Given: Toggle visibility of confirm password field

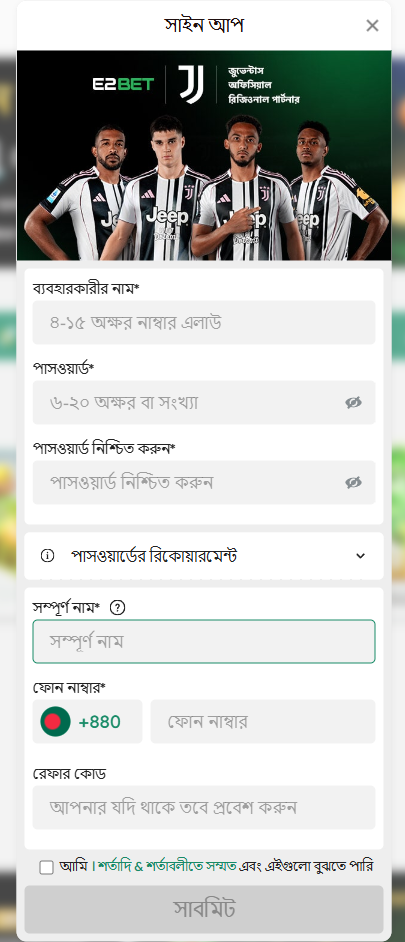Looking at the screenshot, I should (353, 482).
